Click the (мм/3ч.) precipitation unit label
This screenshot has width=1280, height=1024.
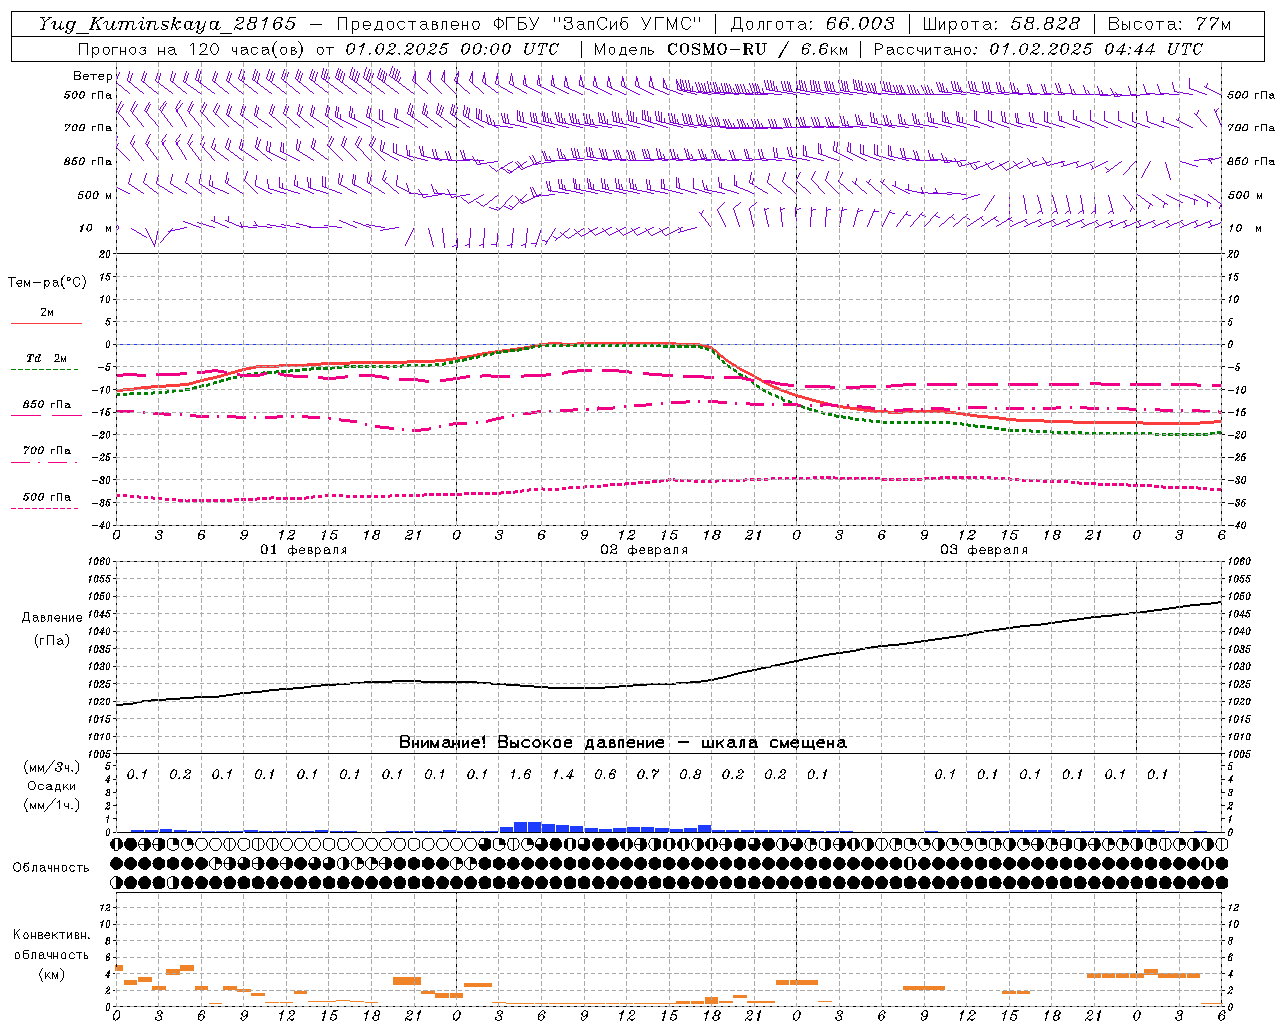52,767
